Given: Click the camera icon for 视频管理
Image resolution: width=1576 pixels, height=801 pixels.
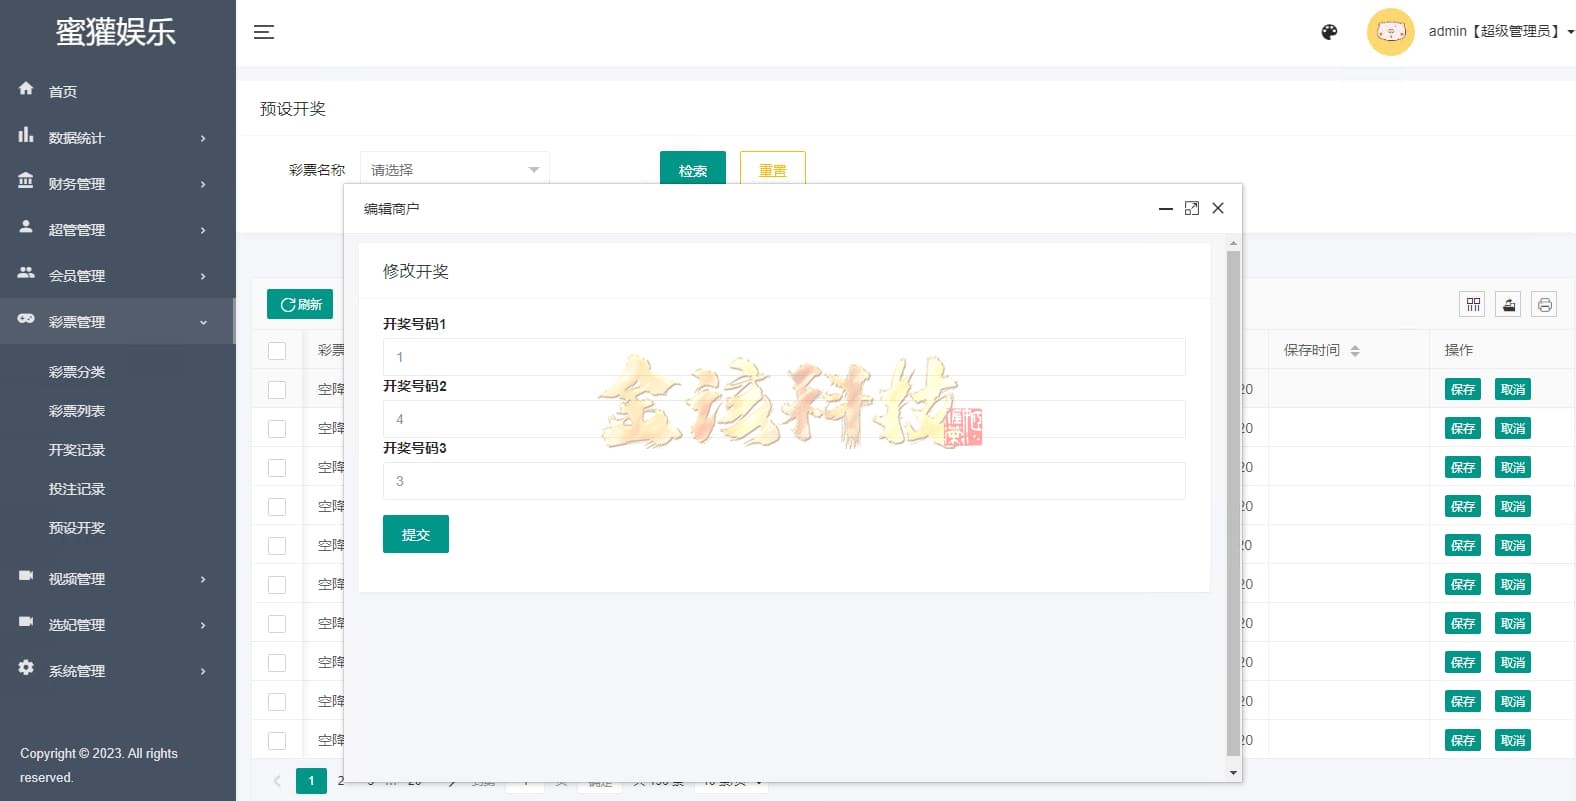Looking at the screenshot, I should pos(26,576).
